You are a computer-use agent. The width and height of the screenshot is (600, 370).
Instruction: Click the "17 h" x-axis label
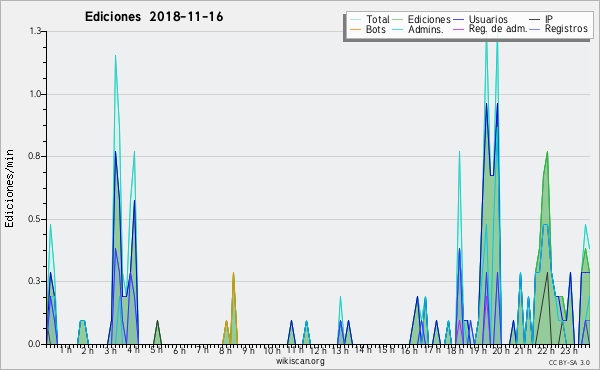[x=432, y=350]
